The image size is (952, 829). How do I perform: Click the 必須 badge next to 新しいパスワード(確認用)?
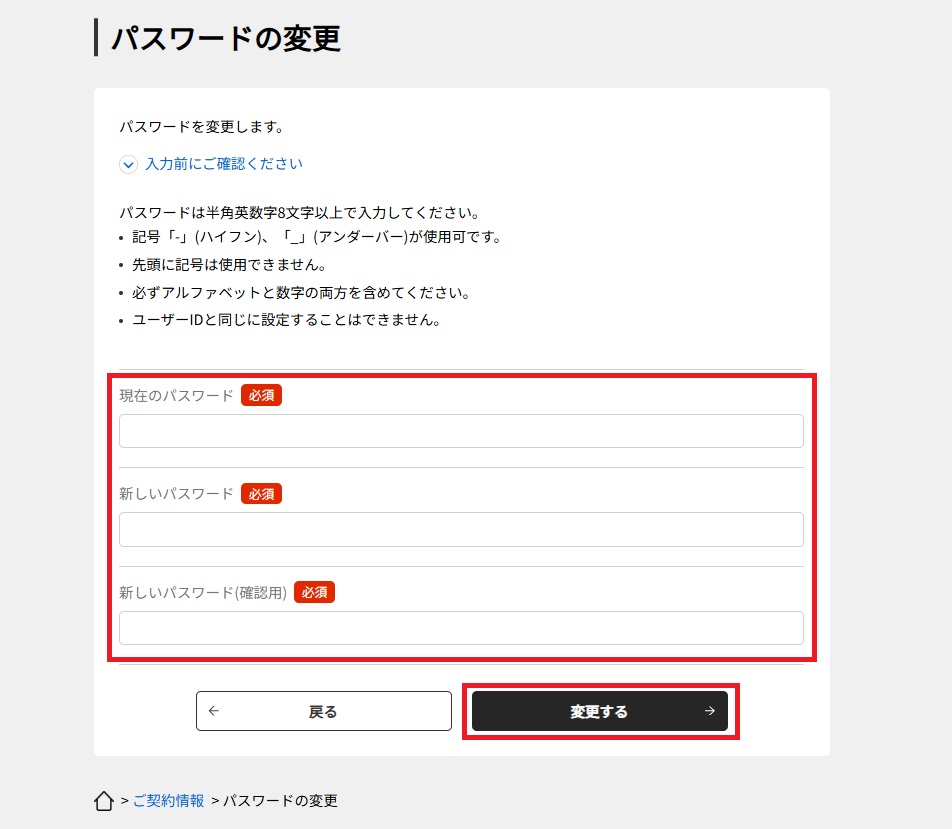314,592
